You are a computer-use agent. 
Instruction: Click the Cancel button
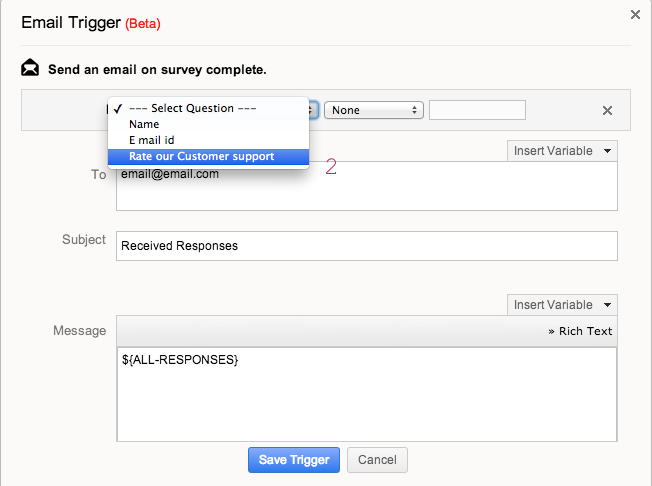[x=377, y=460]
